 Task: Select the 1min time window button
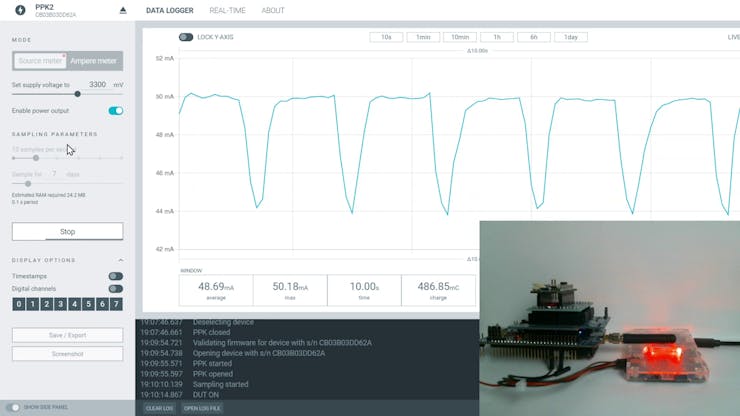423,37
